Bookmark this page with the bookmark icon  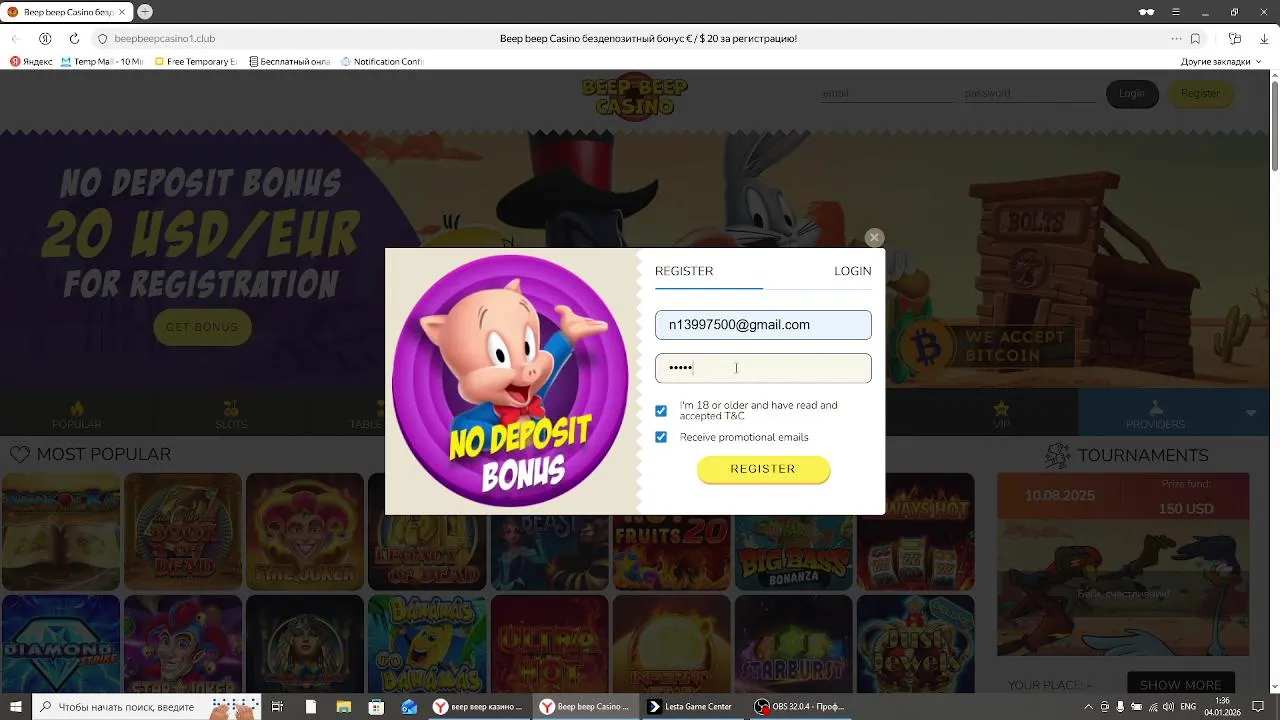coord(1195,38)
